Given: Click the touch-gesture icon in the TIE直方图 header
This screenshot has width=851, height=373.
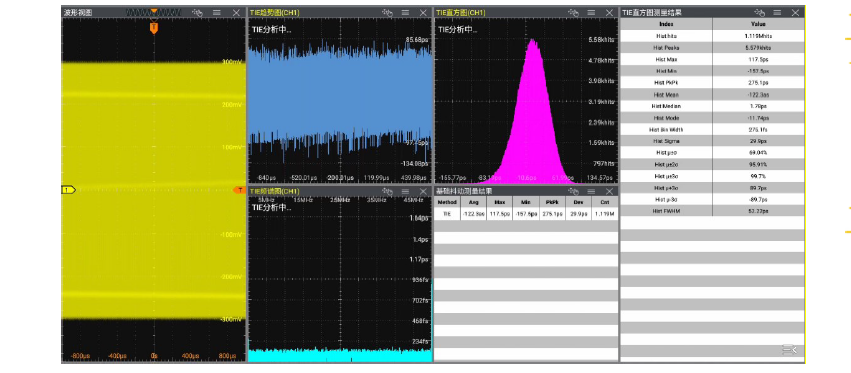Looking at the screenshot, I should [573, 12].
